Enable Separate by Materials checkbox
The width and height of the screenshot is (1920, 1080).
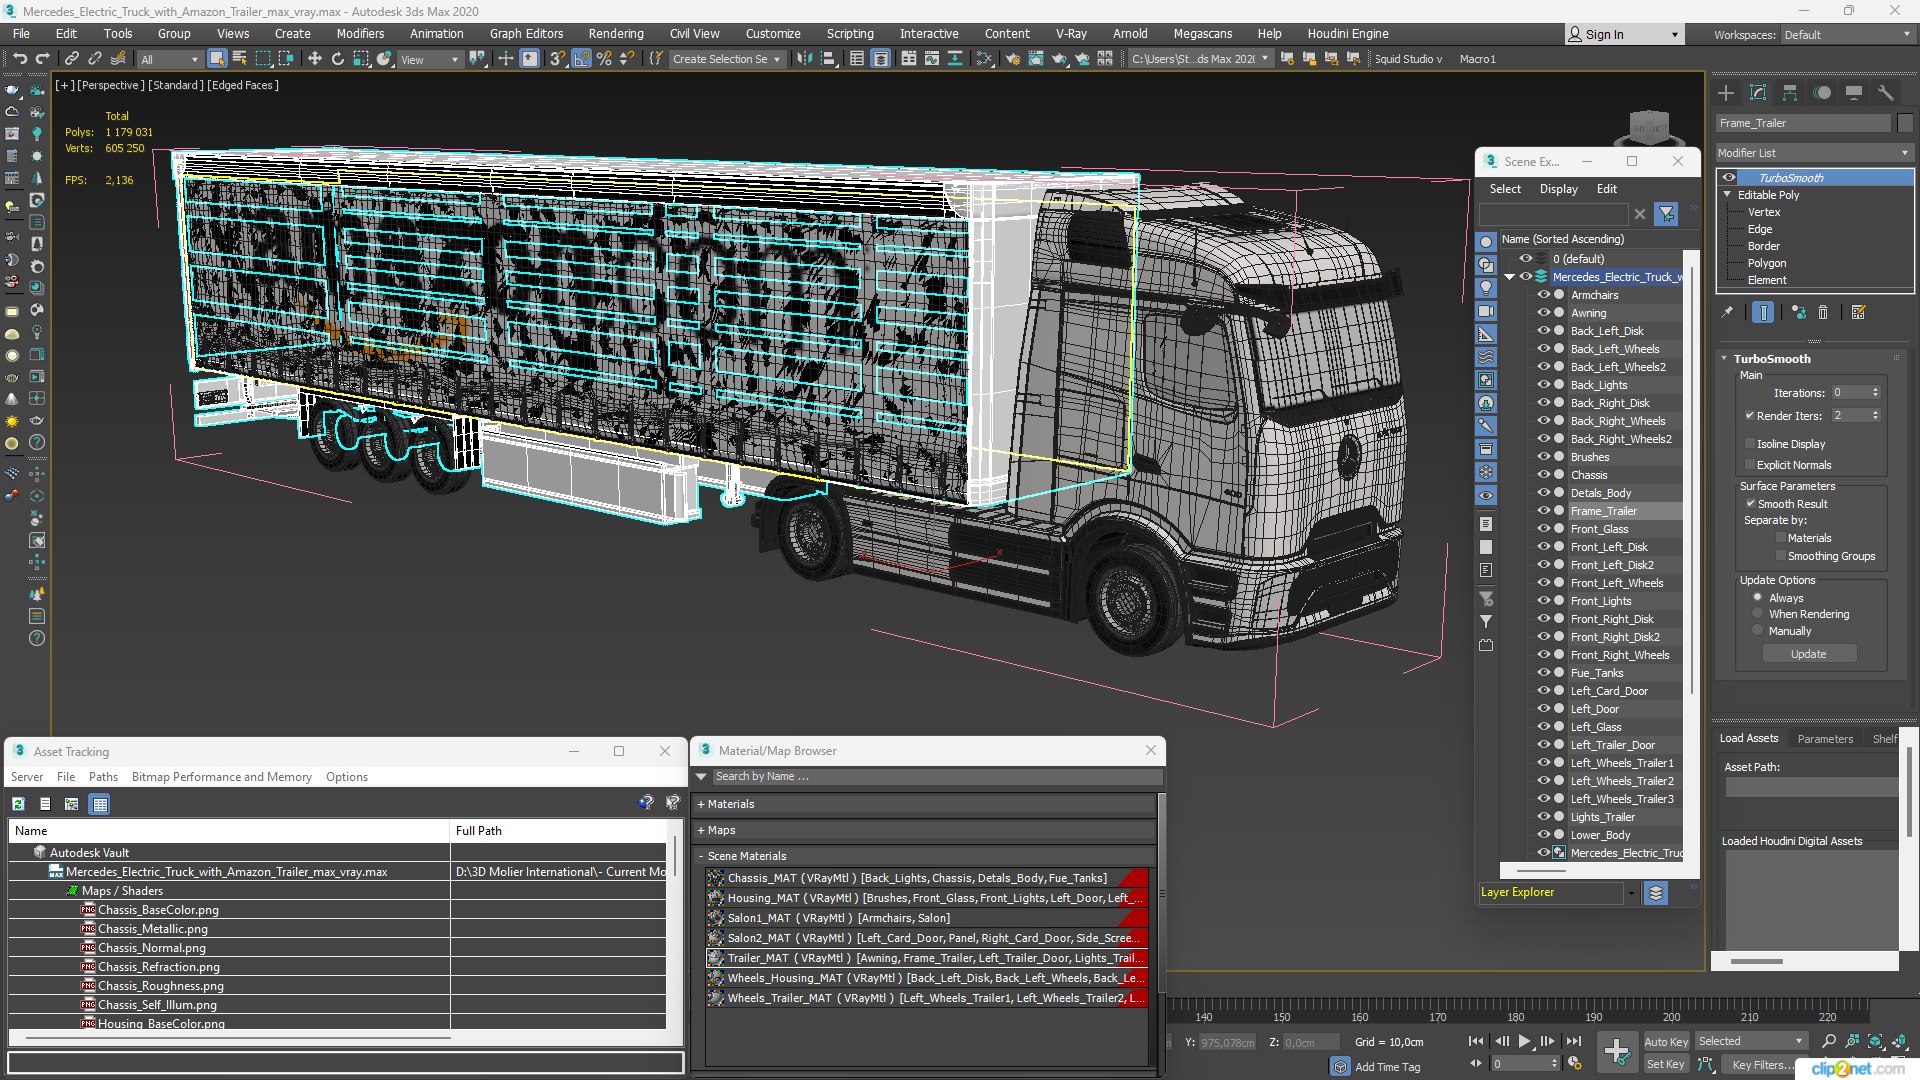tap(1780, 538)
